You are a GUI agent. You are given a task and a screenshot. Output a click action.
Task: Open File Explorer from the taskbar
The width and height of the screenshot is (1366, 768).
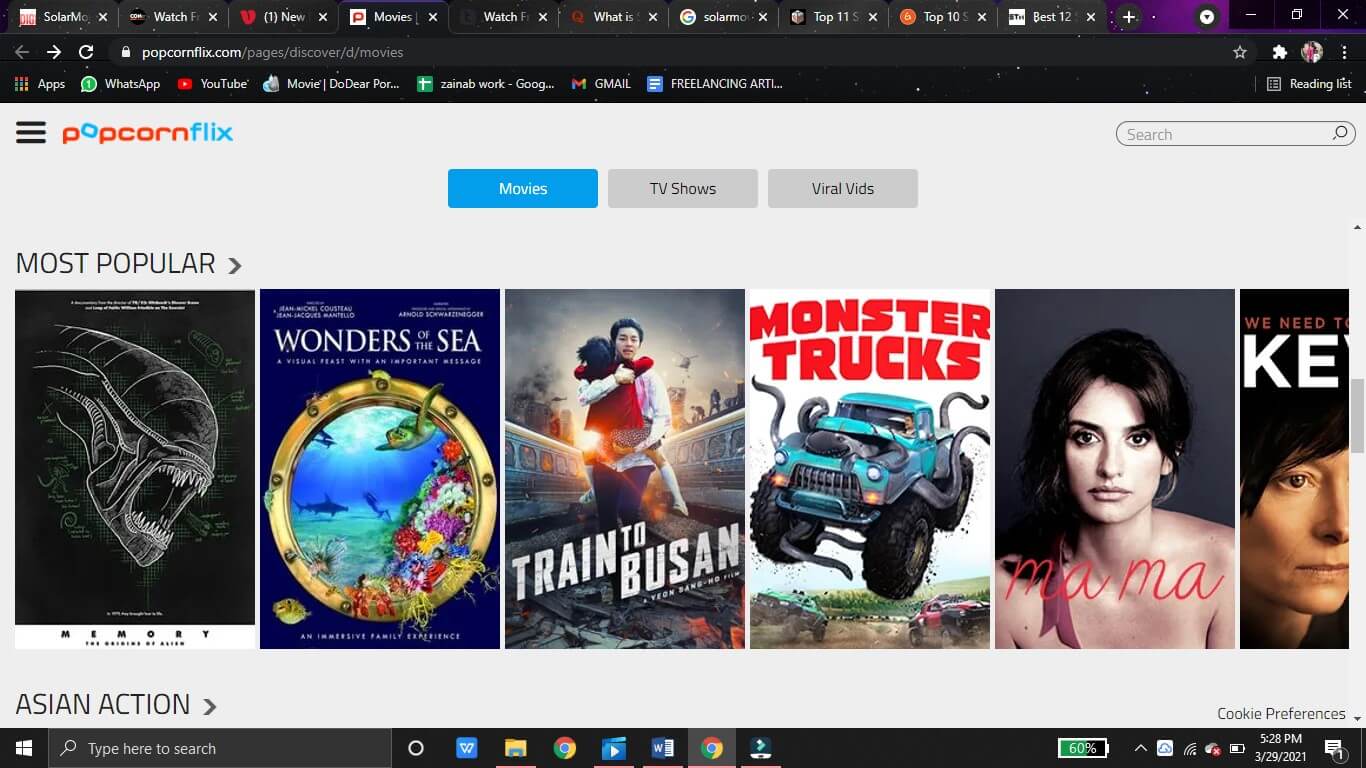[x=516, y=748]
